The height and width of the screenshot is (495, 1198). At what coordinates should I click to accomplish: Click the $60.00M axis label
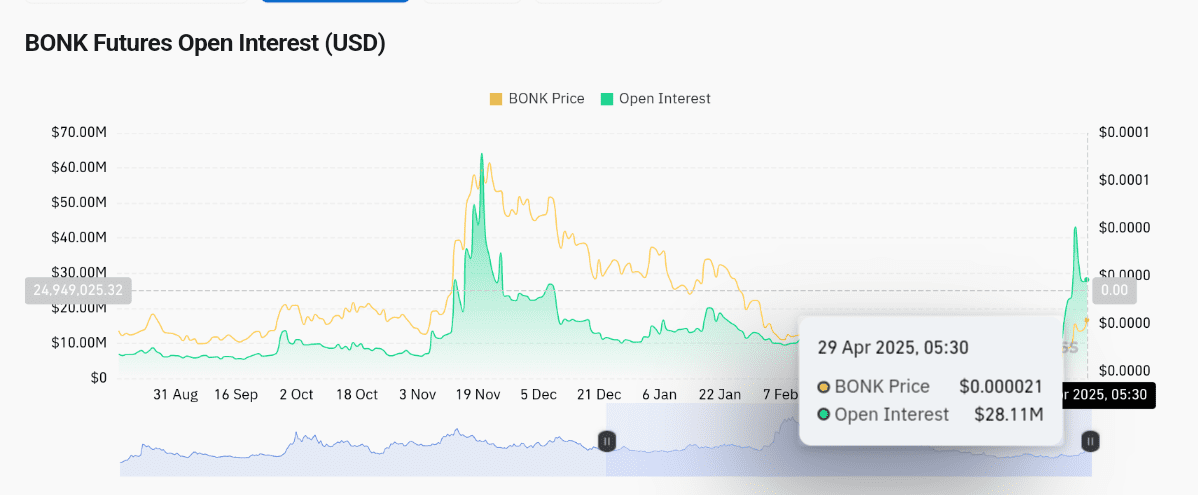pyautogui.click(x=79, y=168)
